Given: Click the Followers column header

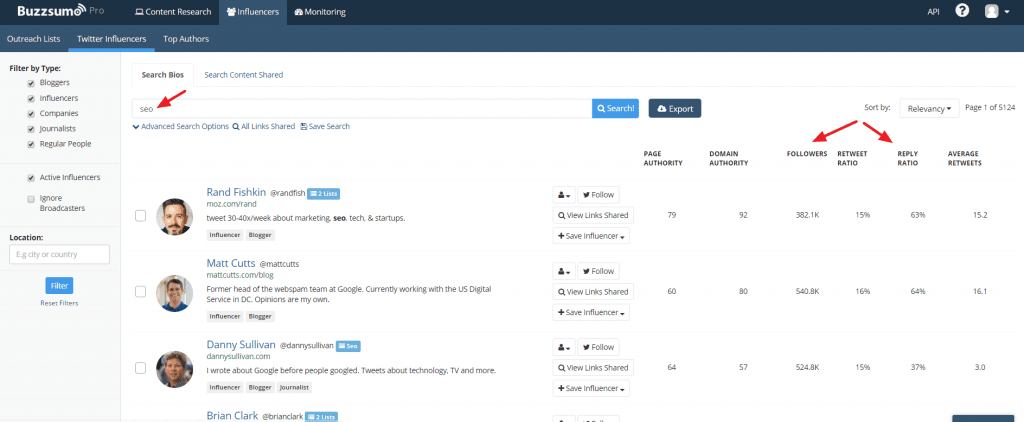Looking at the screenshot, I should click(807, 154).
